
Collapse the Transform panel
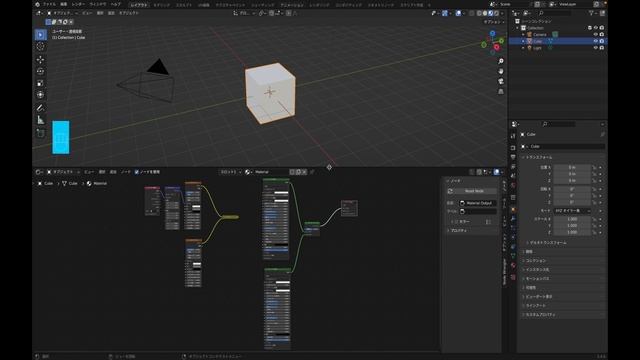(538, 157)
